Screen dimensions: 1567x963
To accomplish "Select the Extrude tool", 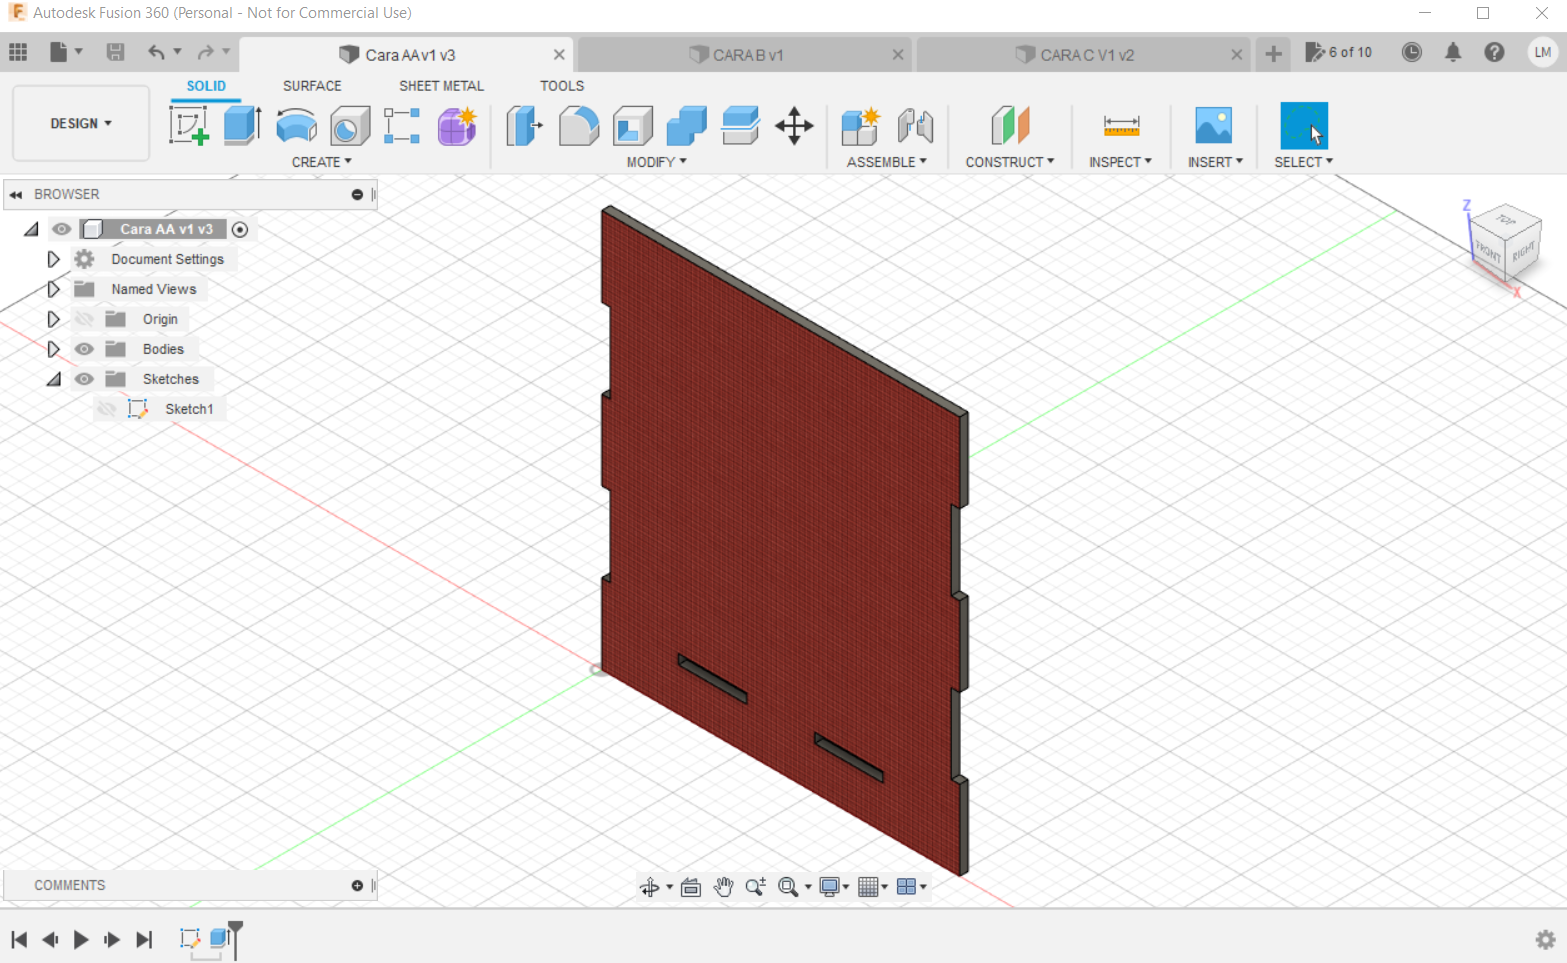I will point(242,126).
